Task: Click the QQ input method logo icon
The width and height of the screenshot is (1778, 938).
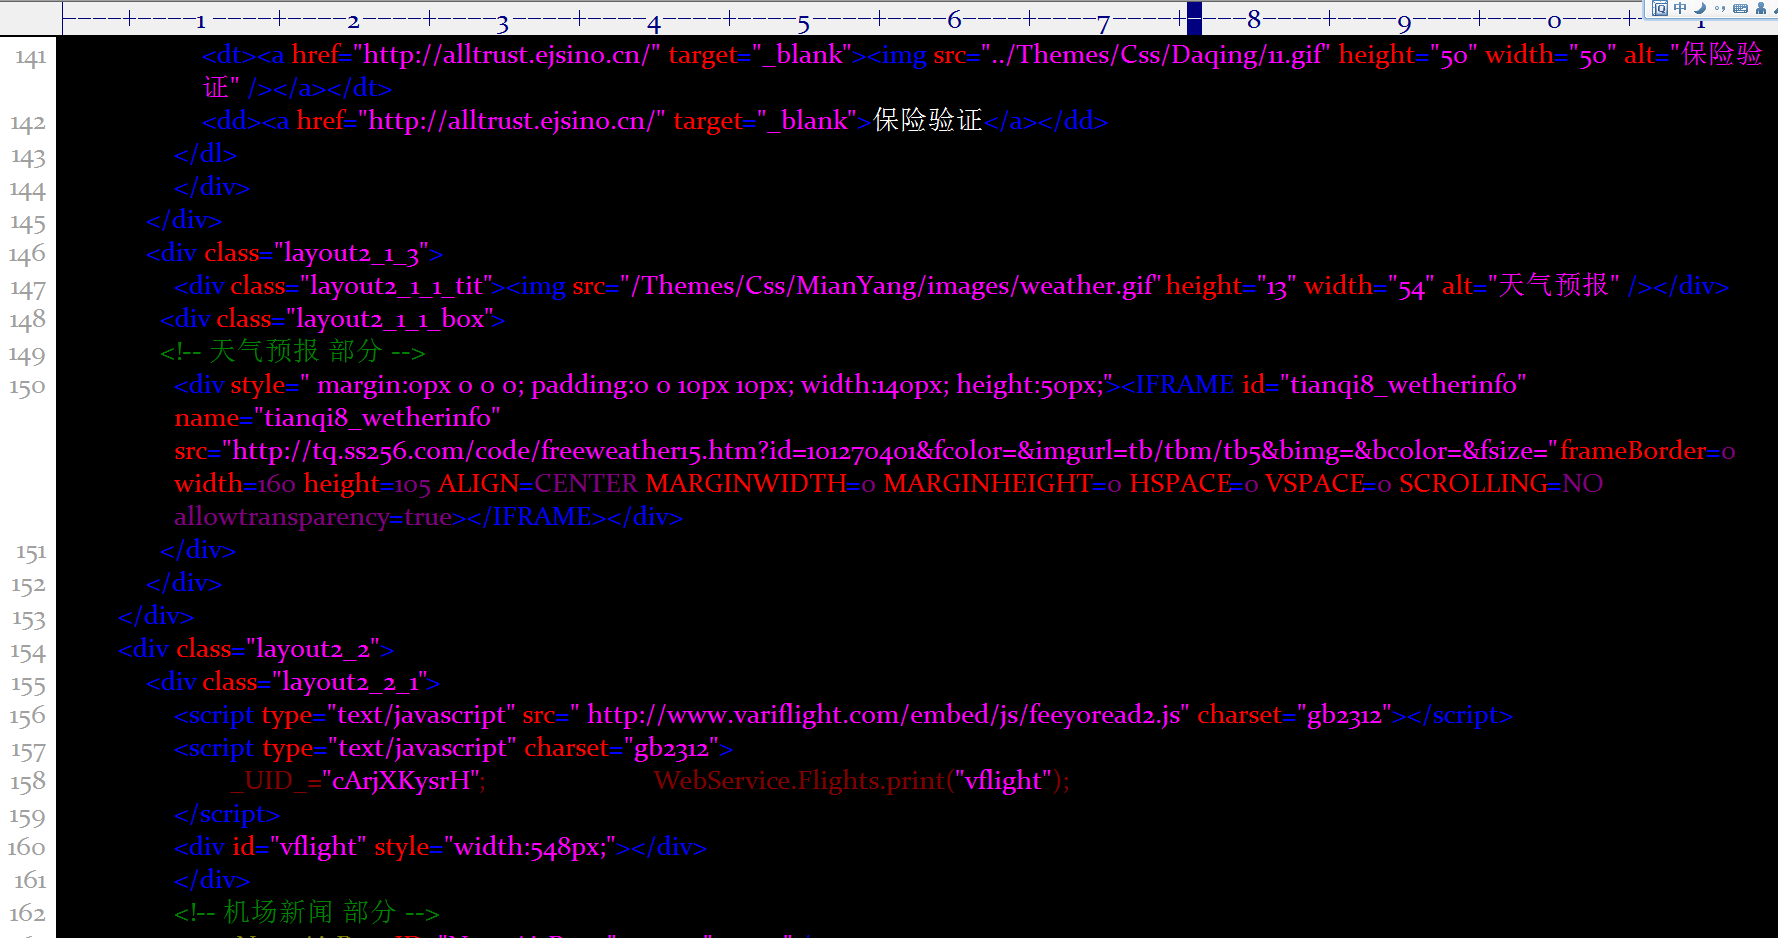Action: pyautogui.click(x=1660, y=8)
